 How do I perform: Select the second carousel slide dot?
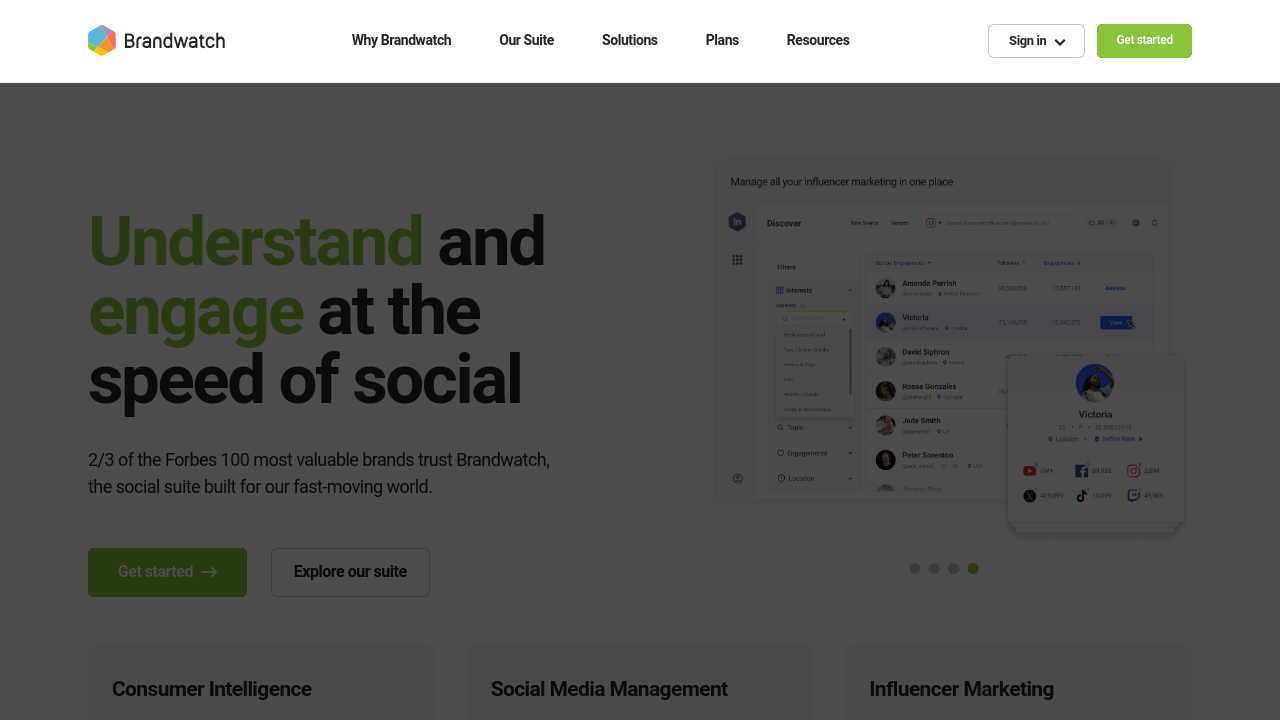pyautogui.click(x=934, y=569)
